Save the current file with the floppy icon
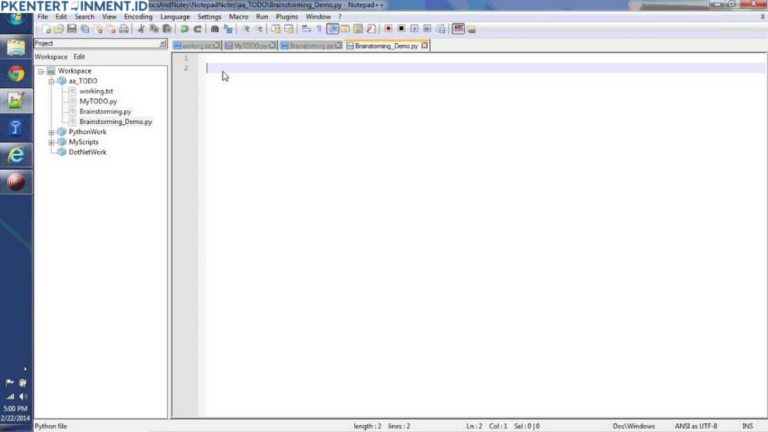 [72, 29]
